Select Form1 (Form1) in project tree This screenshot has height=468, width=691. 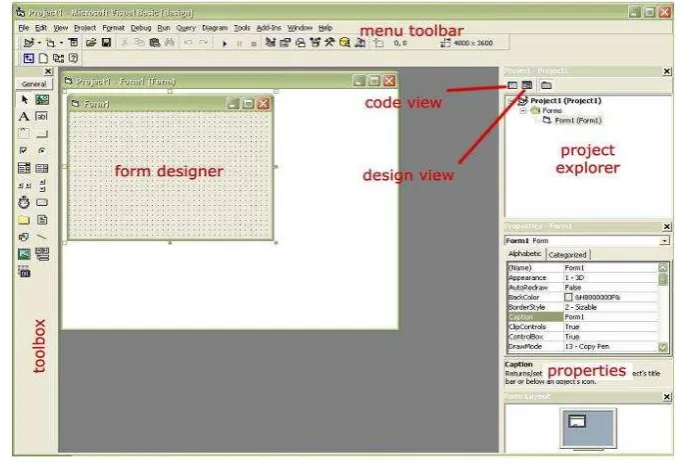pyautogui.click(x=577, y=120)
